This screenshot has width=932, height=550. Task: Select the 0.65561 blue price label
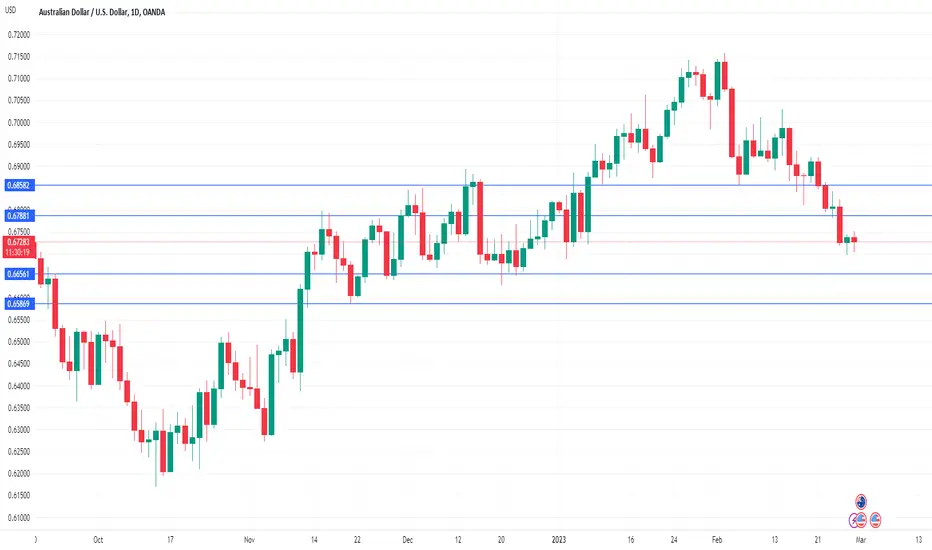click(x=18, y=274)
